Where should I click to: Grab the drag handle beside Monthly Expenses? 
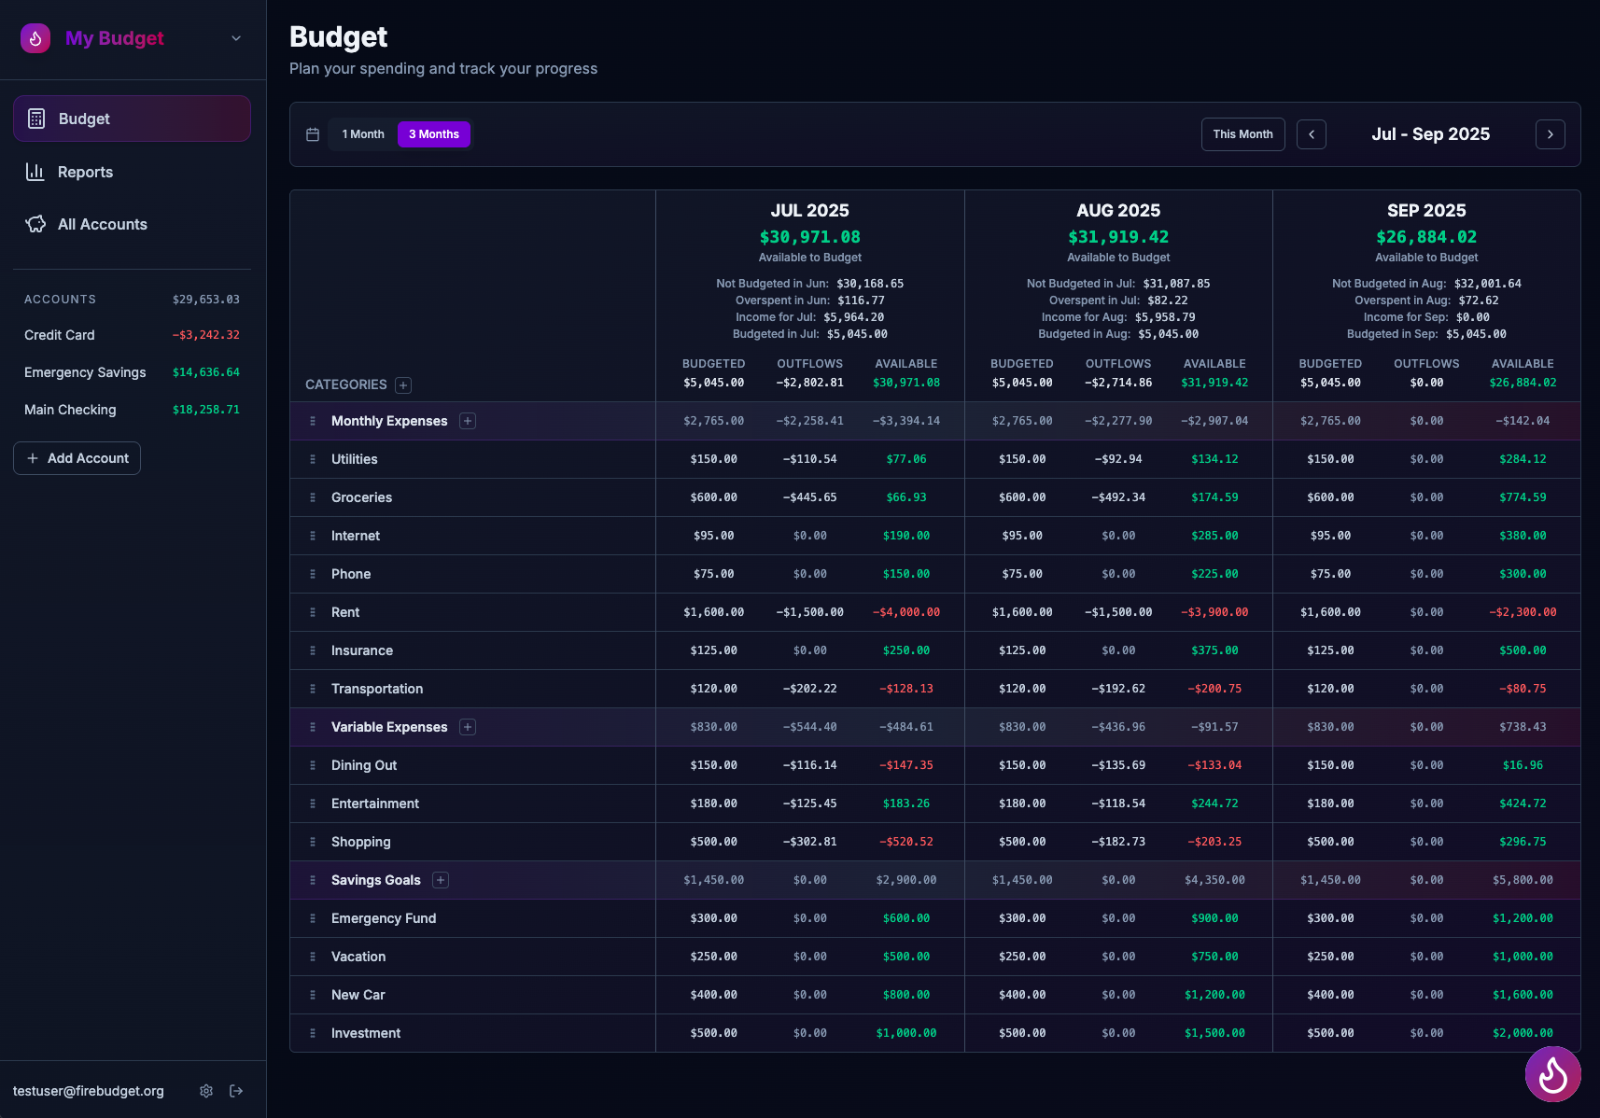[312, 420]
